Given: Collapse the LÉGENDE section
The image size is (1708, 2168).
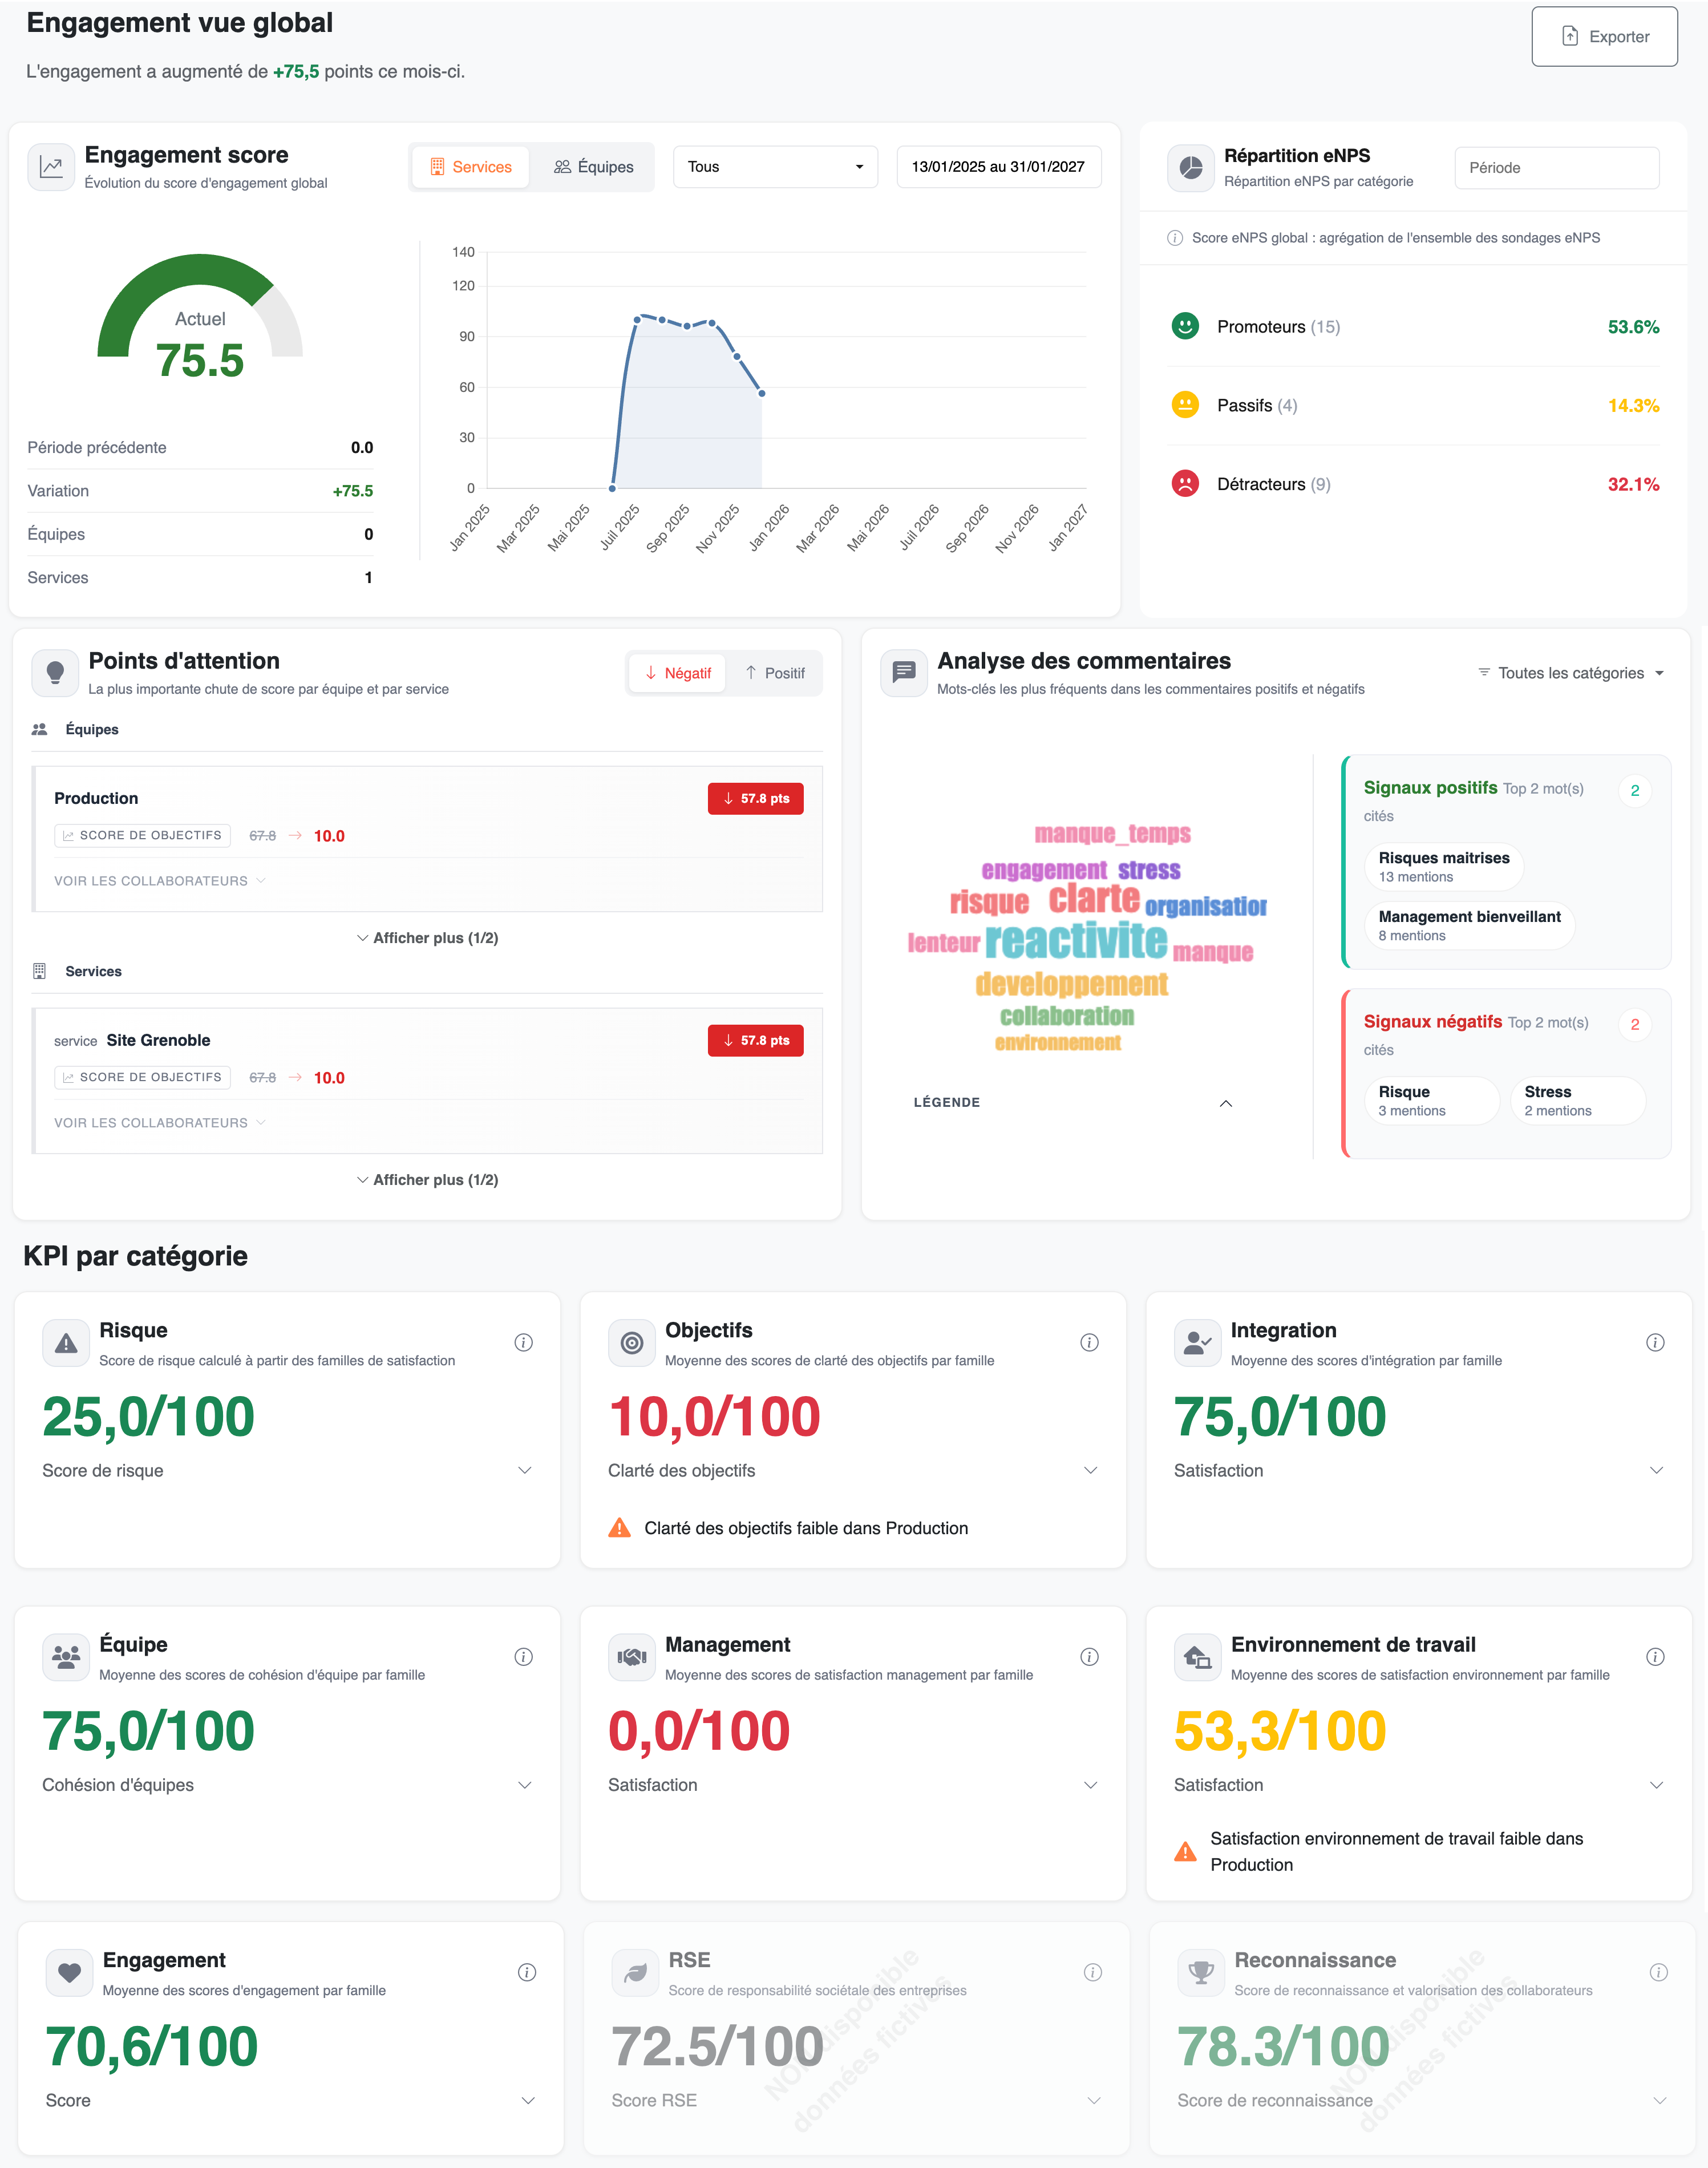Looking at the screenshot, I should [1225, 1103].
